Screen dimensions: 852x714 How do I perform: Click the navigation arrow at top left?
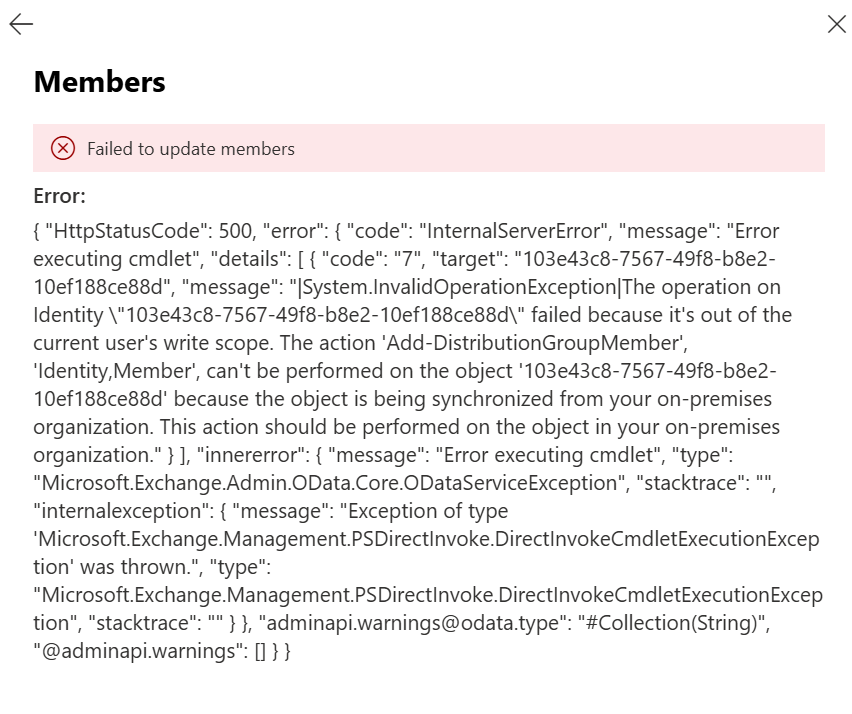tap(20, 24)
